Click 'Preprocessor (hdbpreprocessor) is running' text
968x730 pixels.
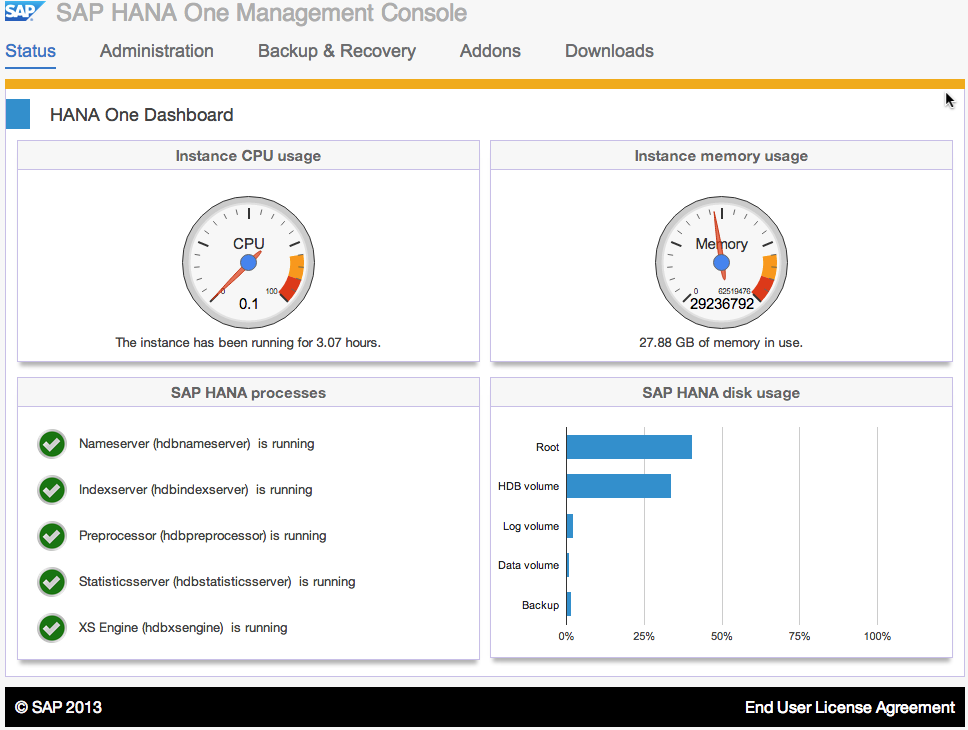(x=202, y=535)
